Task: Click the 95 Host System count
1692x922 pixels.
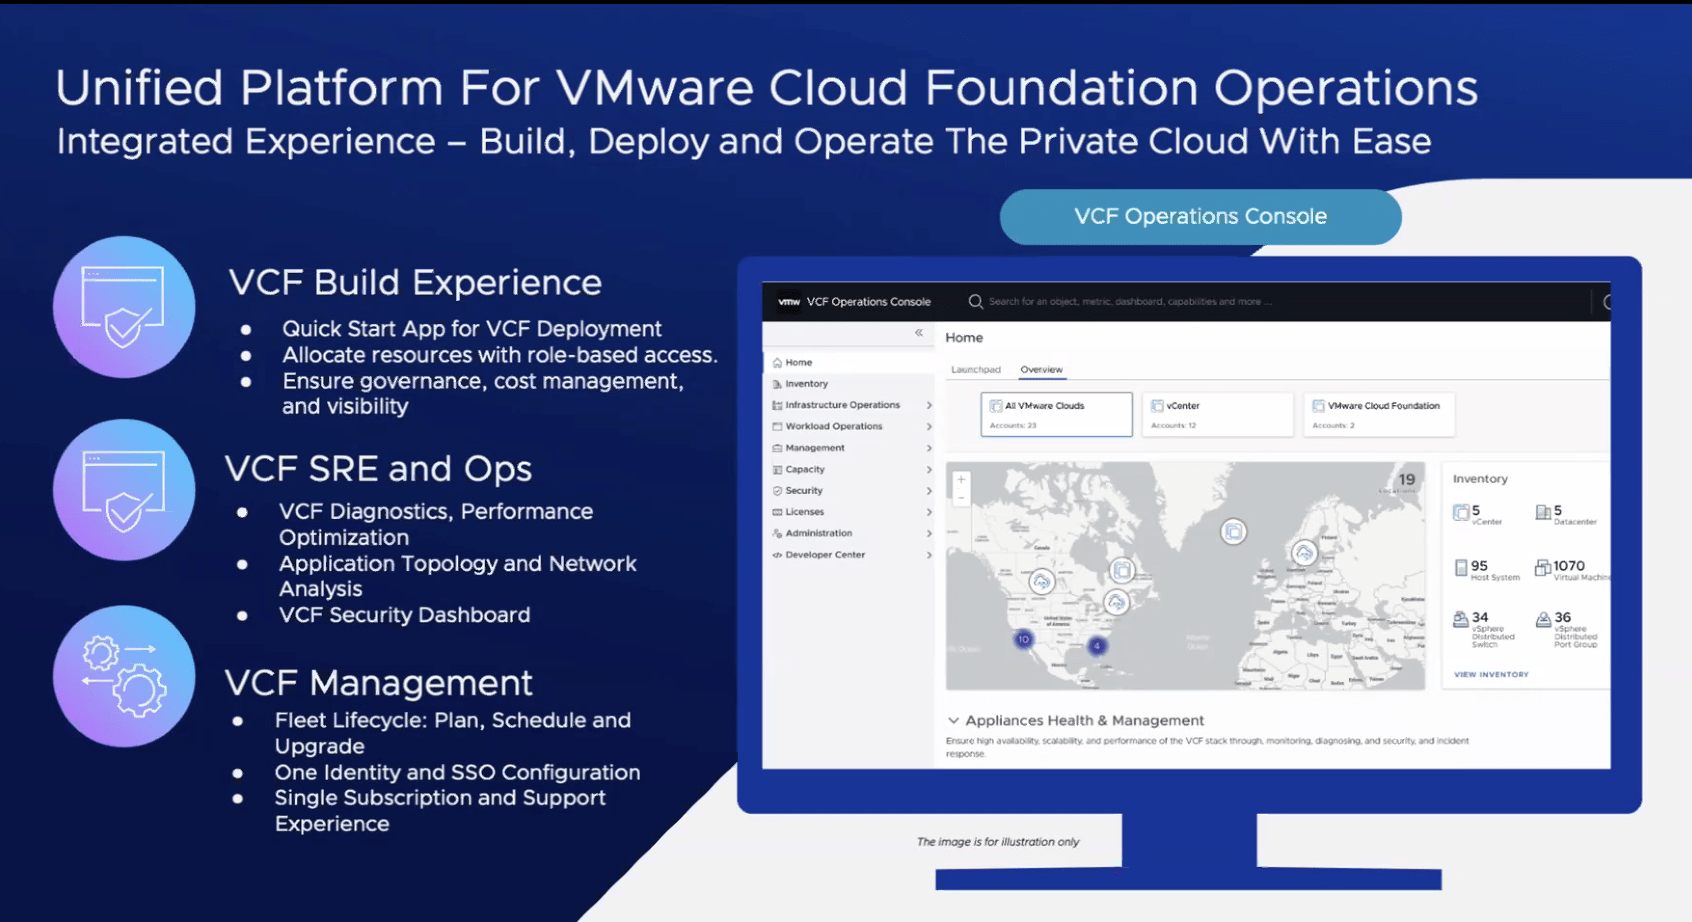Action: click(x=1479, y=565)
